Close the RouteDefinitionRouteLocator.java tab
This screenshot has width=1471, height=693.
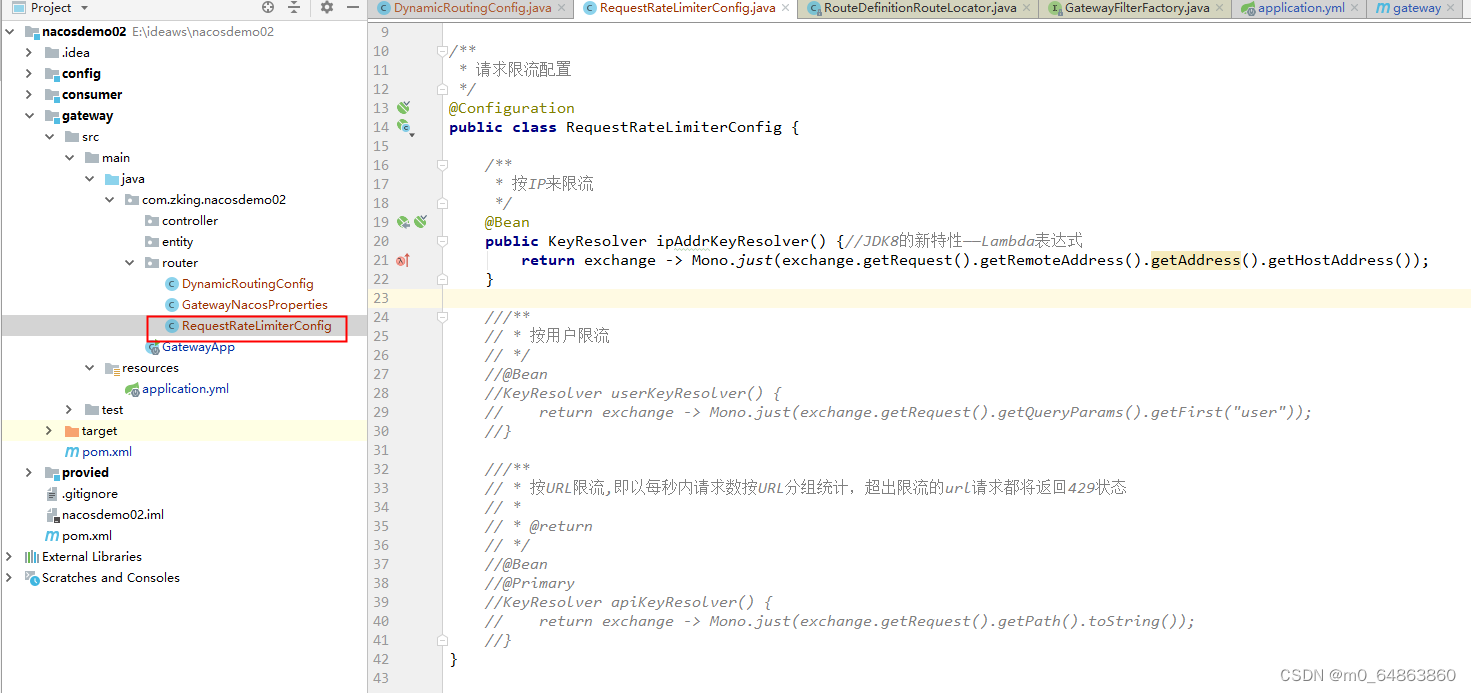(1026, 8)
